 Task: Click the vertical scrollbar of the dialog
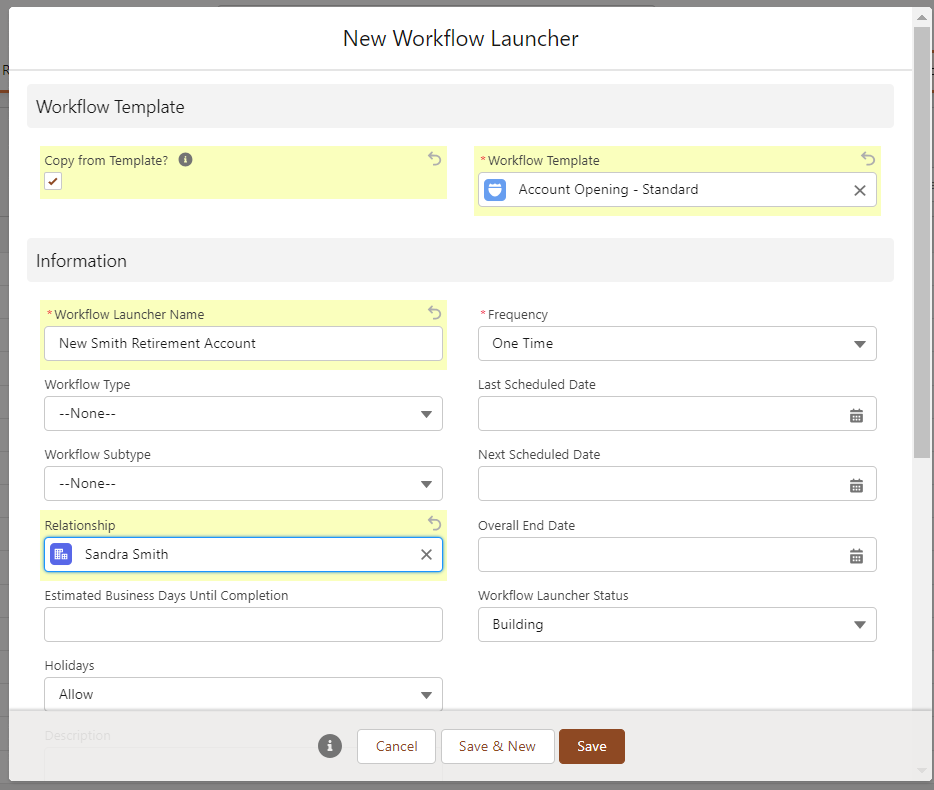(921, 242)
